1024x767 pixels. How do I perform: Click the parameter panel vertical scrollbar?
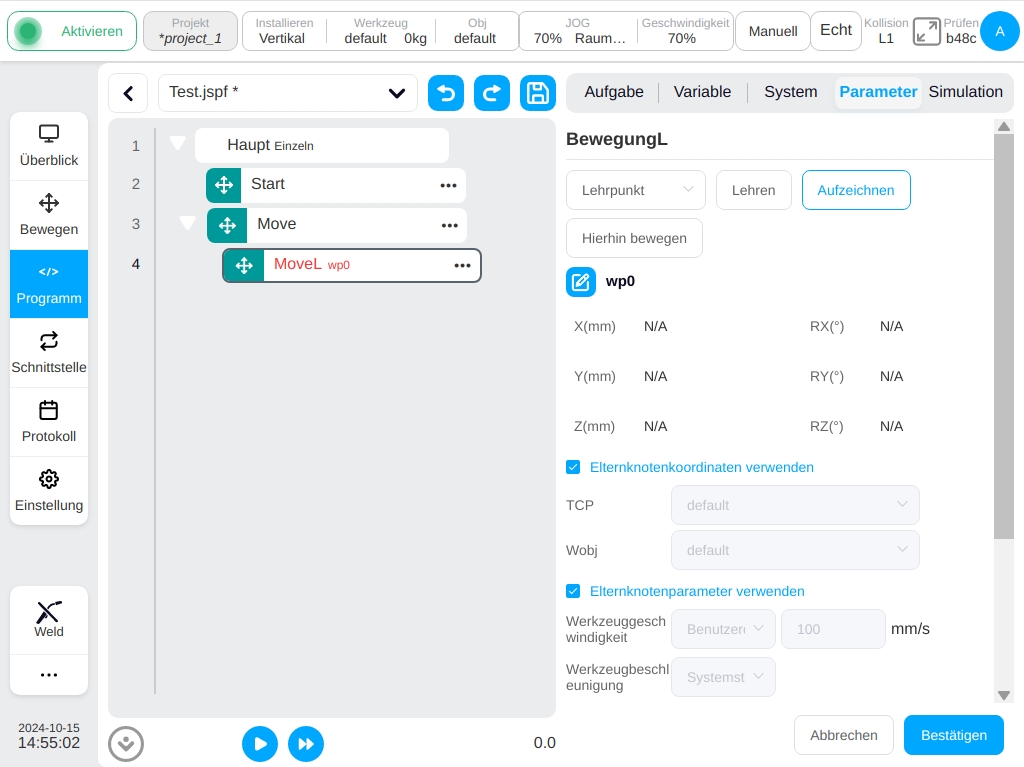click(x=1004, y=336)
